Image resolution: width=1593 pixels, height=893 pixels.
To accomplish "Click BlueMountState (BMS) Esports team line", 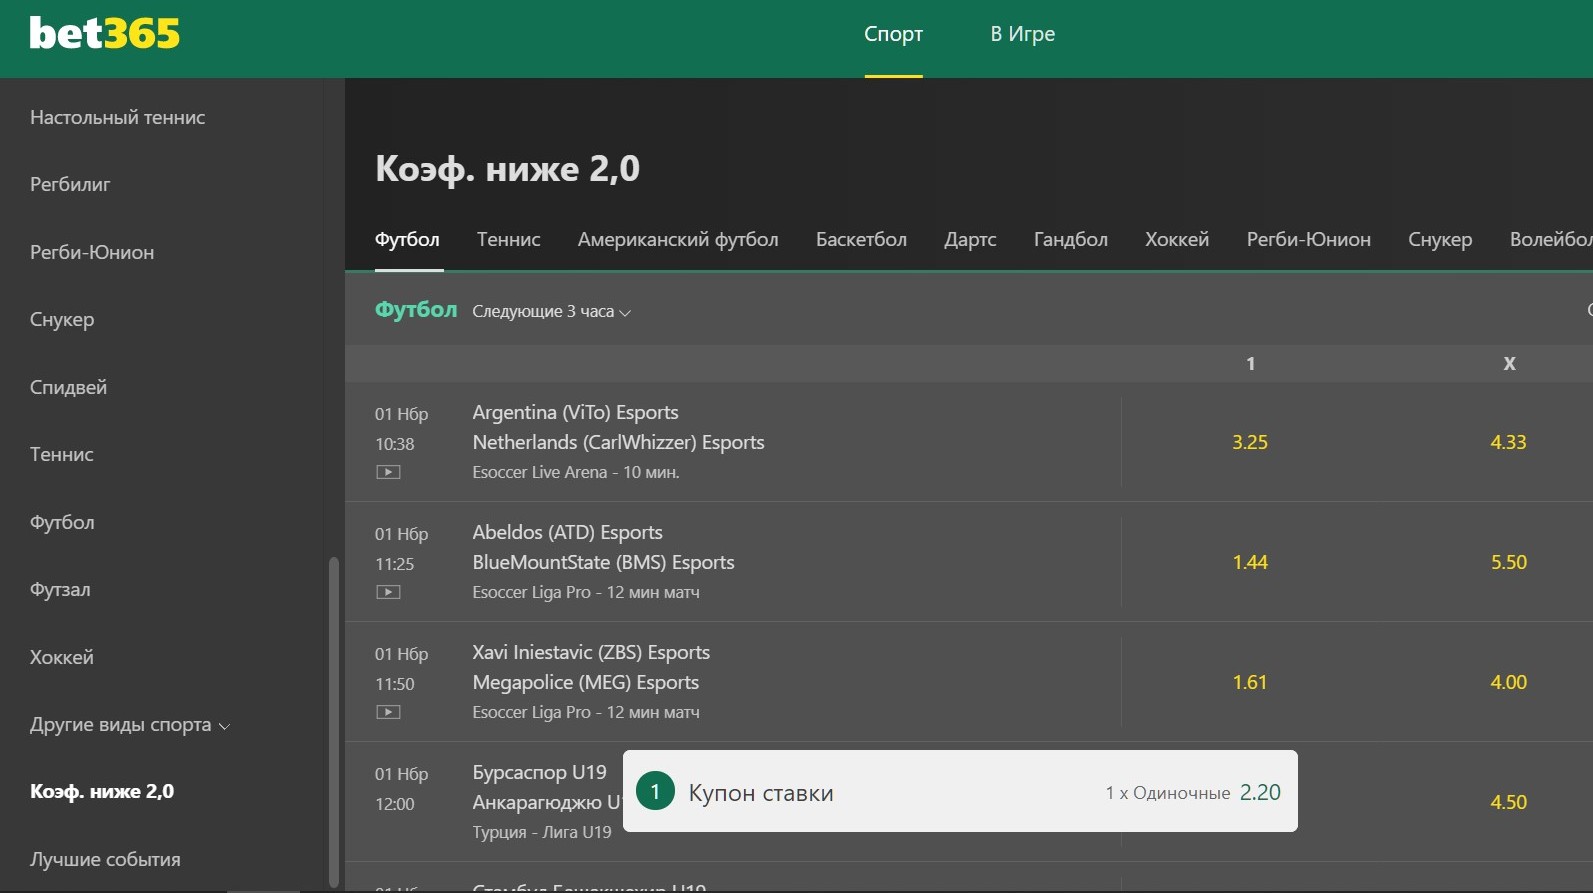I will pyautogui.click(x=603, y=563).
